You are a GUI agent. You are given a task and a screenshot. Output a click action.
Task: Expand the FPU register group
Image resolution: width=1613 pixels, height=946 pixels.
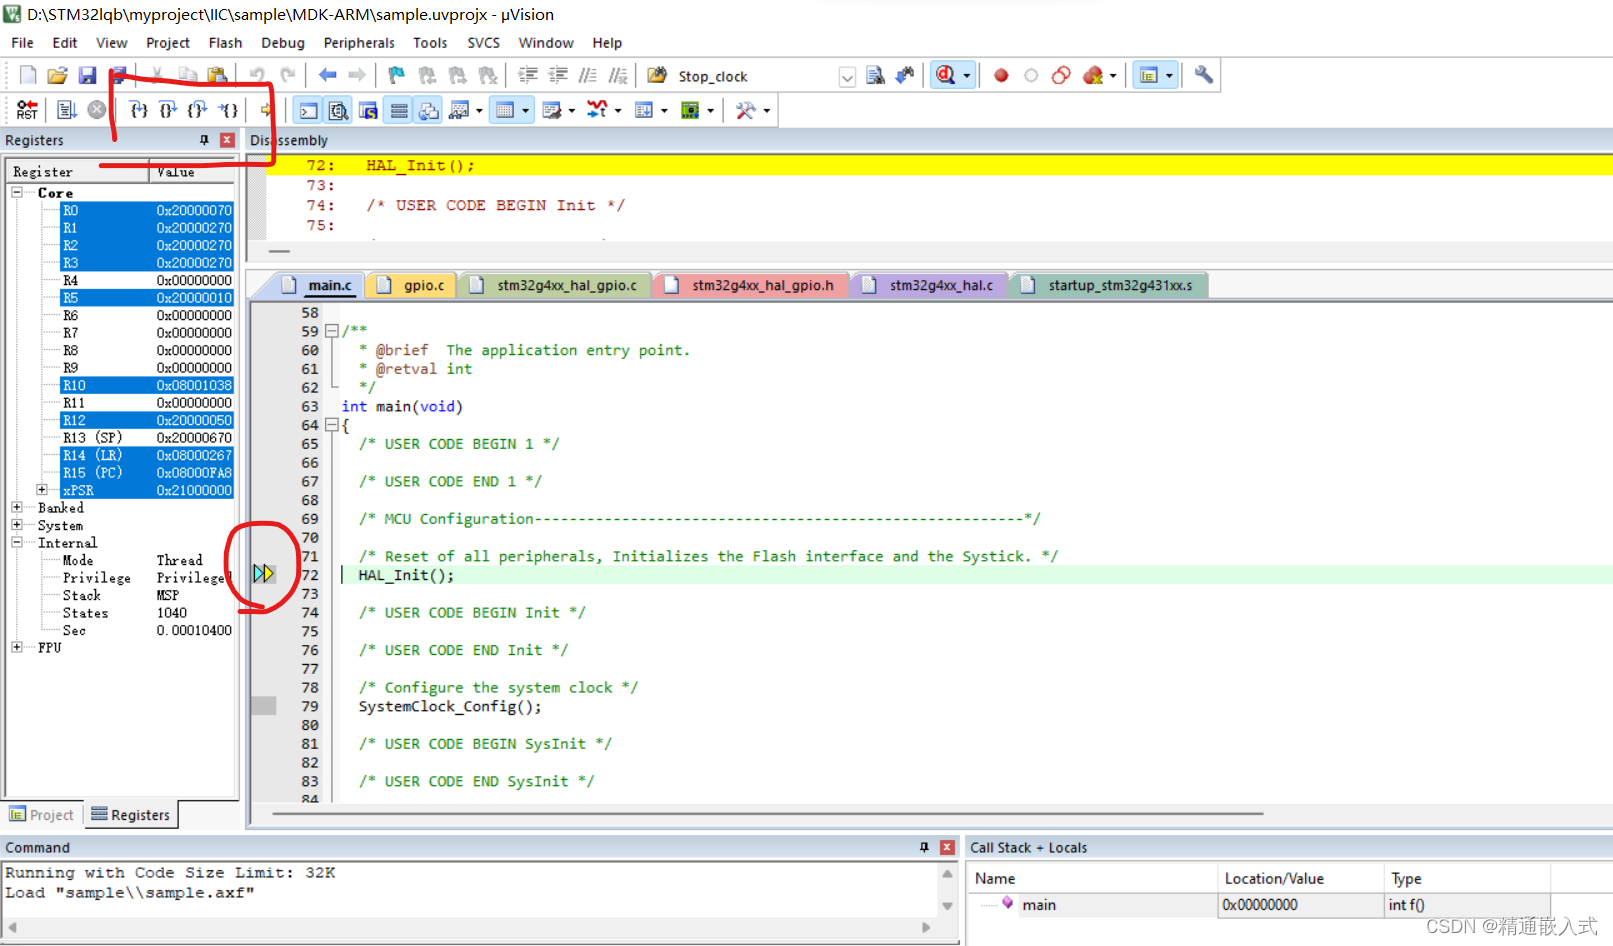pyautogui.click(x=17, y=647)
